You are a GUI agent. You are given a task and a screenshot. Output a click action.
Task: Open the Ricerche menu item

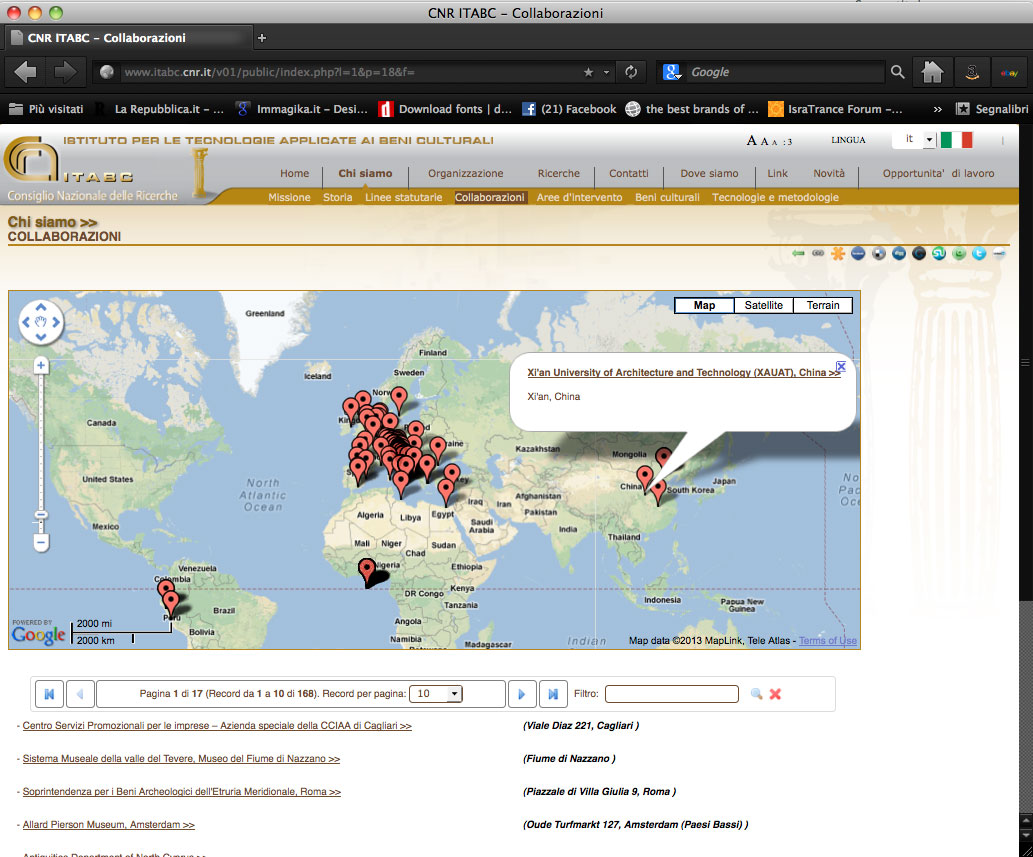(x=559, y=173)
